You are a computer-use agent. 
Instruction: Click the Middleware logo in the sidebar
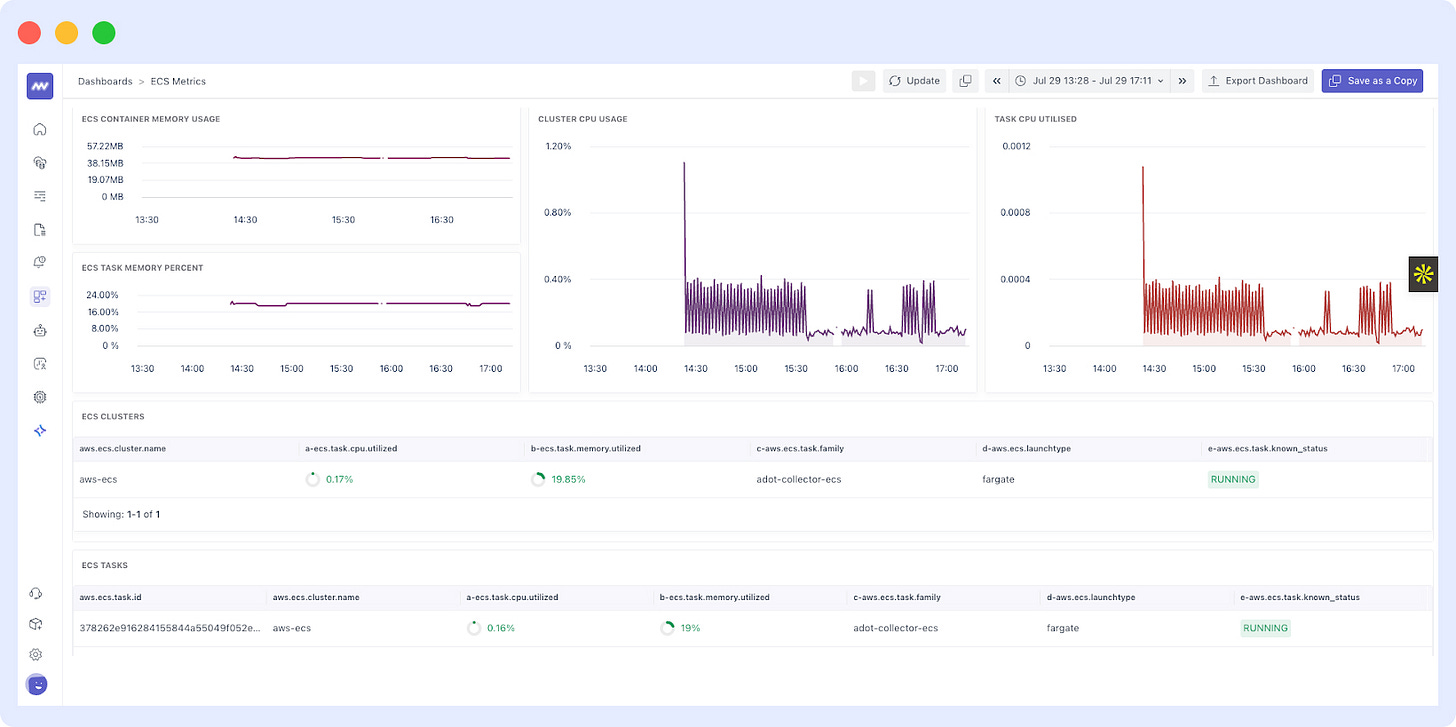click(x=40, y=86)
